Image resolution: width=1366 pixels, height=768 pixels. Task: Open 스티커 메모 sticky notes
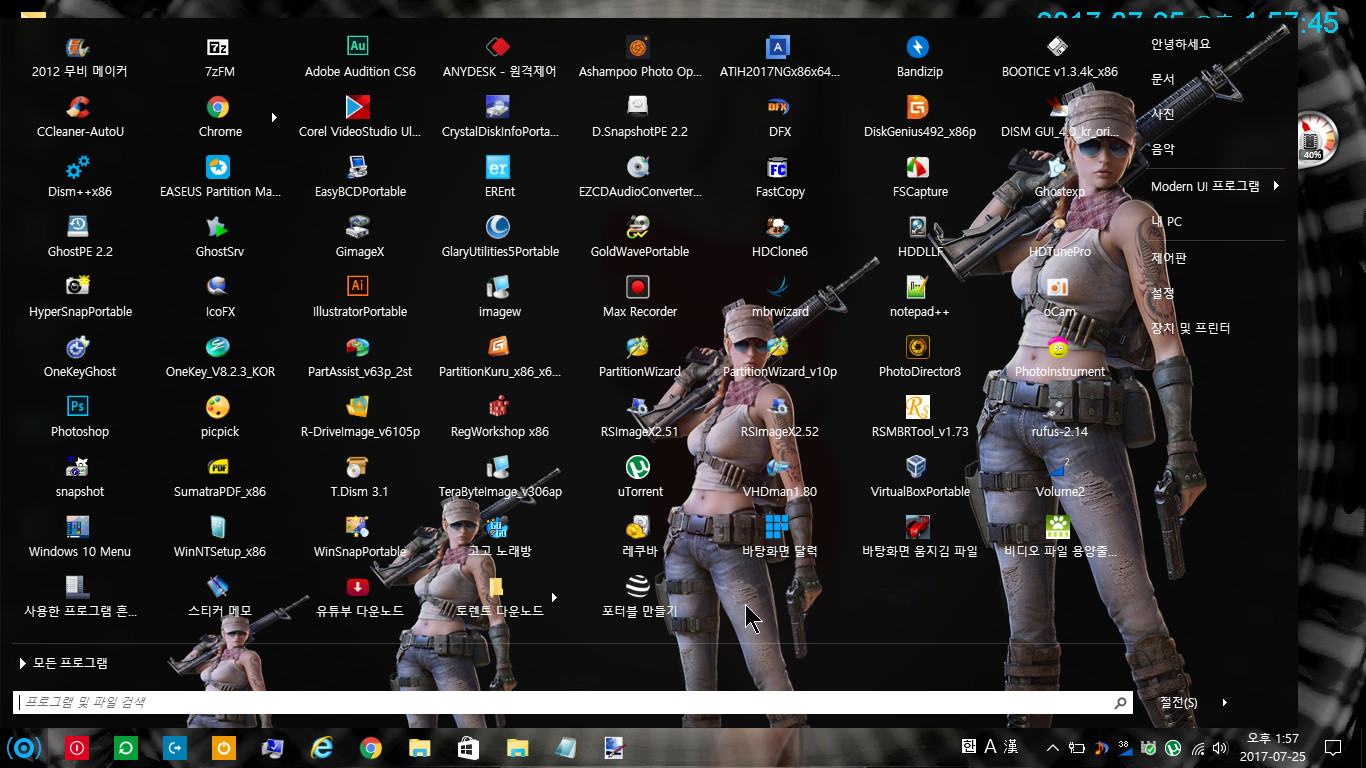[x=220, y=597]
